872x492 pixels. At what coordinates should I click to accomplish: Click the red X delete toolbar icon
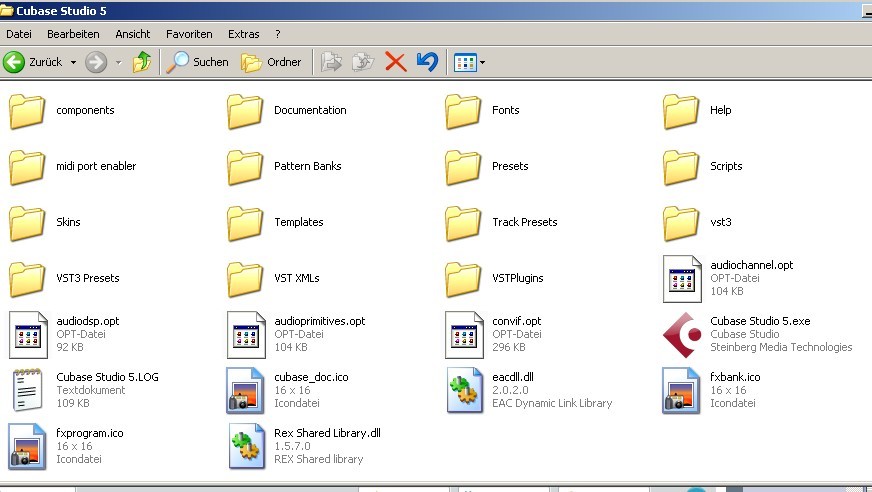pyautogui.click(x=396, y=62)
